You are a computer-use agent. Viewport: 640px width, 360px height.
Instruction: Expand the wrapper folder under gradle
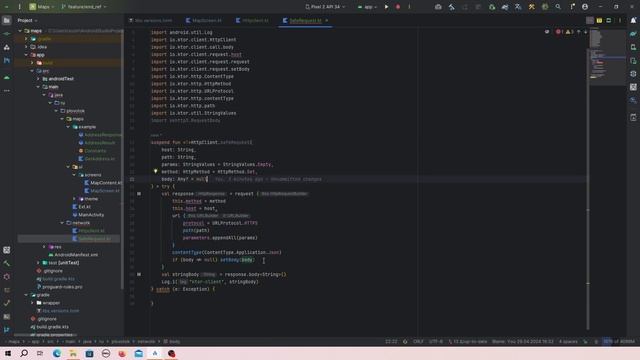coord(32,303)
